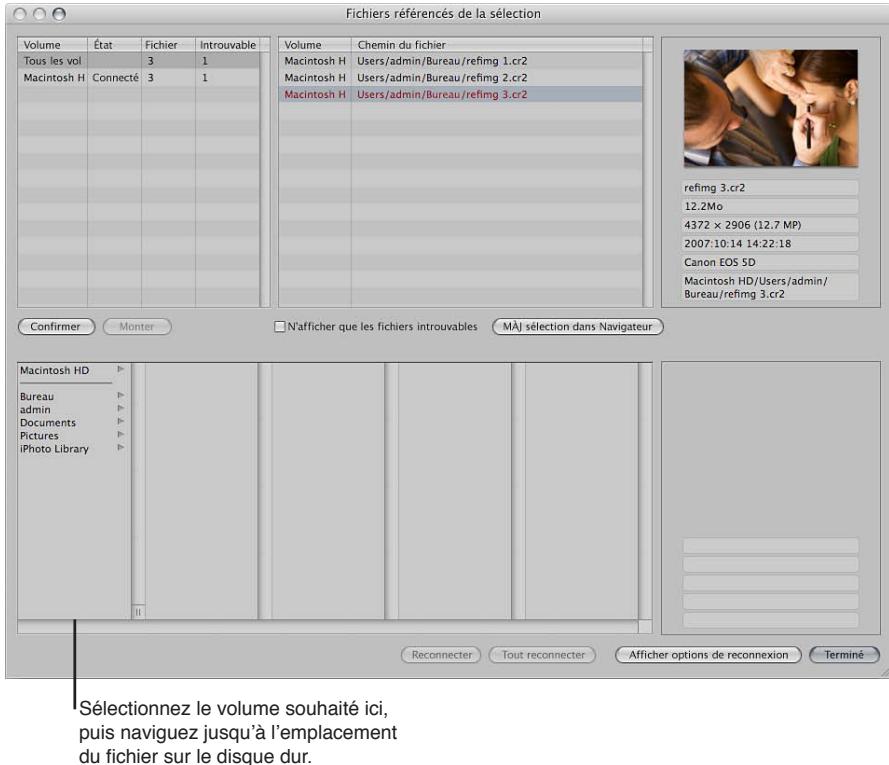Click the browser column resize handle

click(x=138, y=612)
